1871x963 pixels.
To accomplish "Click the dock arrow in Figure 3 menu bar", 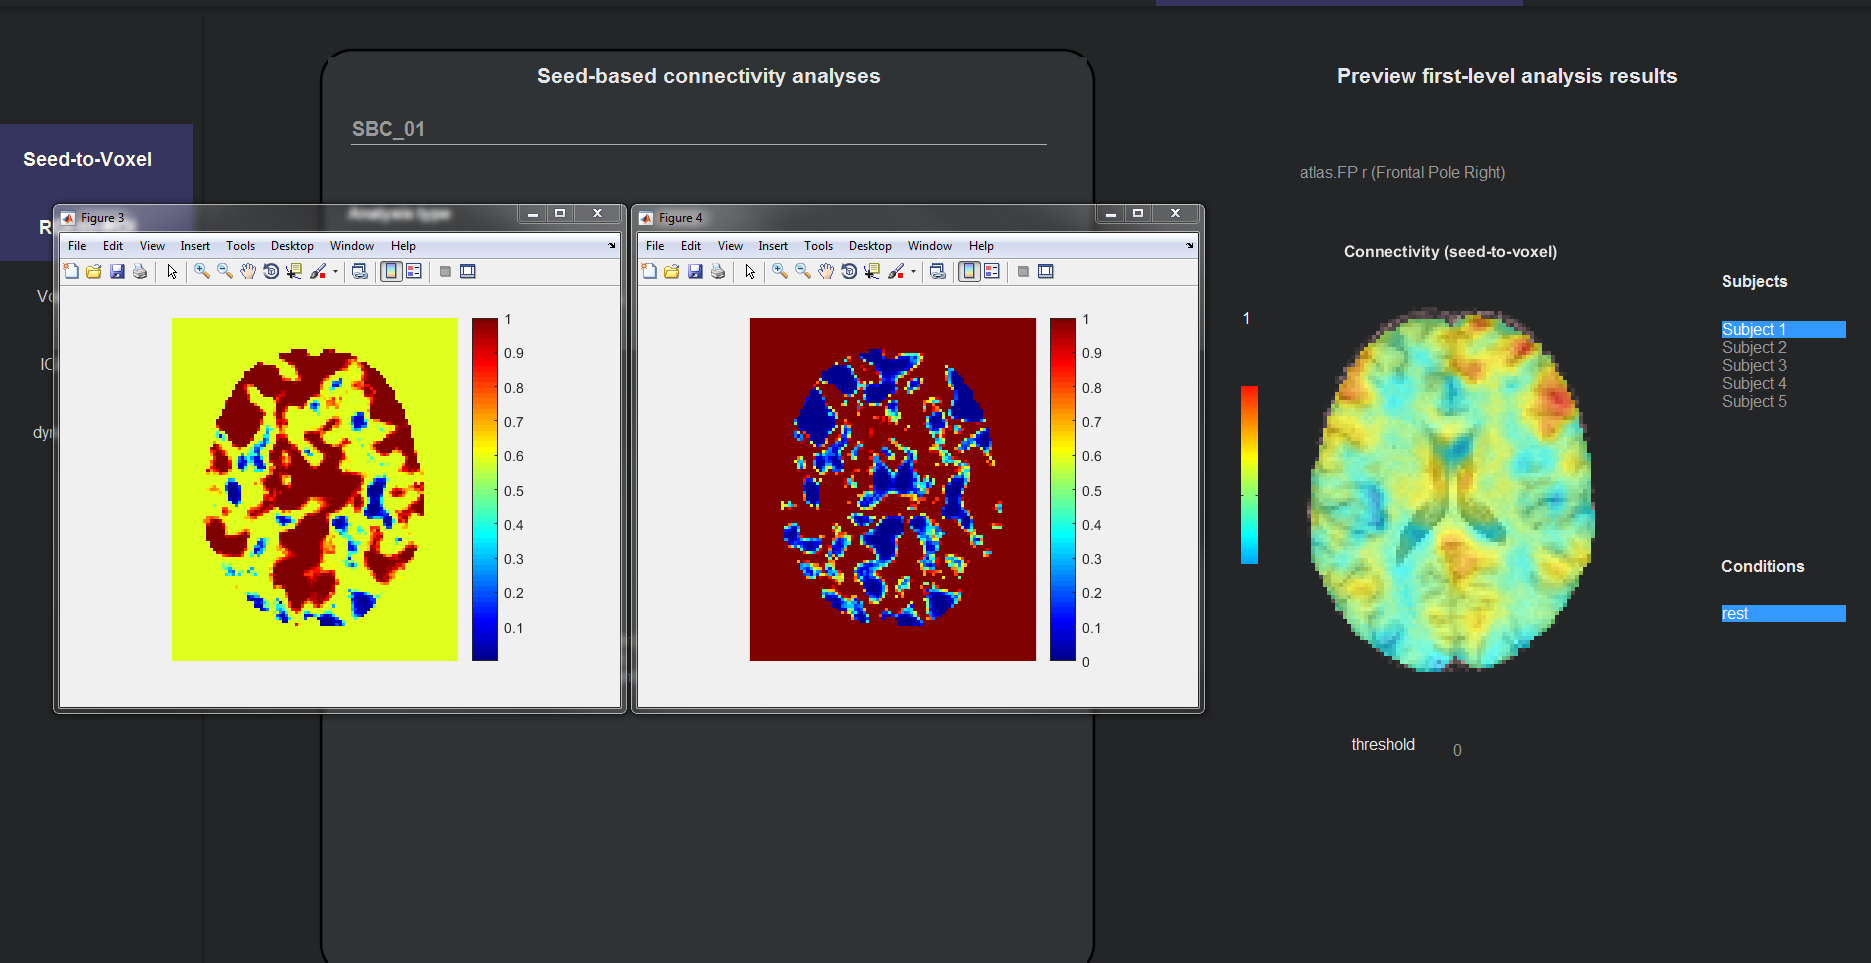I will pos(612,246).
